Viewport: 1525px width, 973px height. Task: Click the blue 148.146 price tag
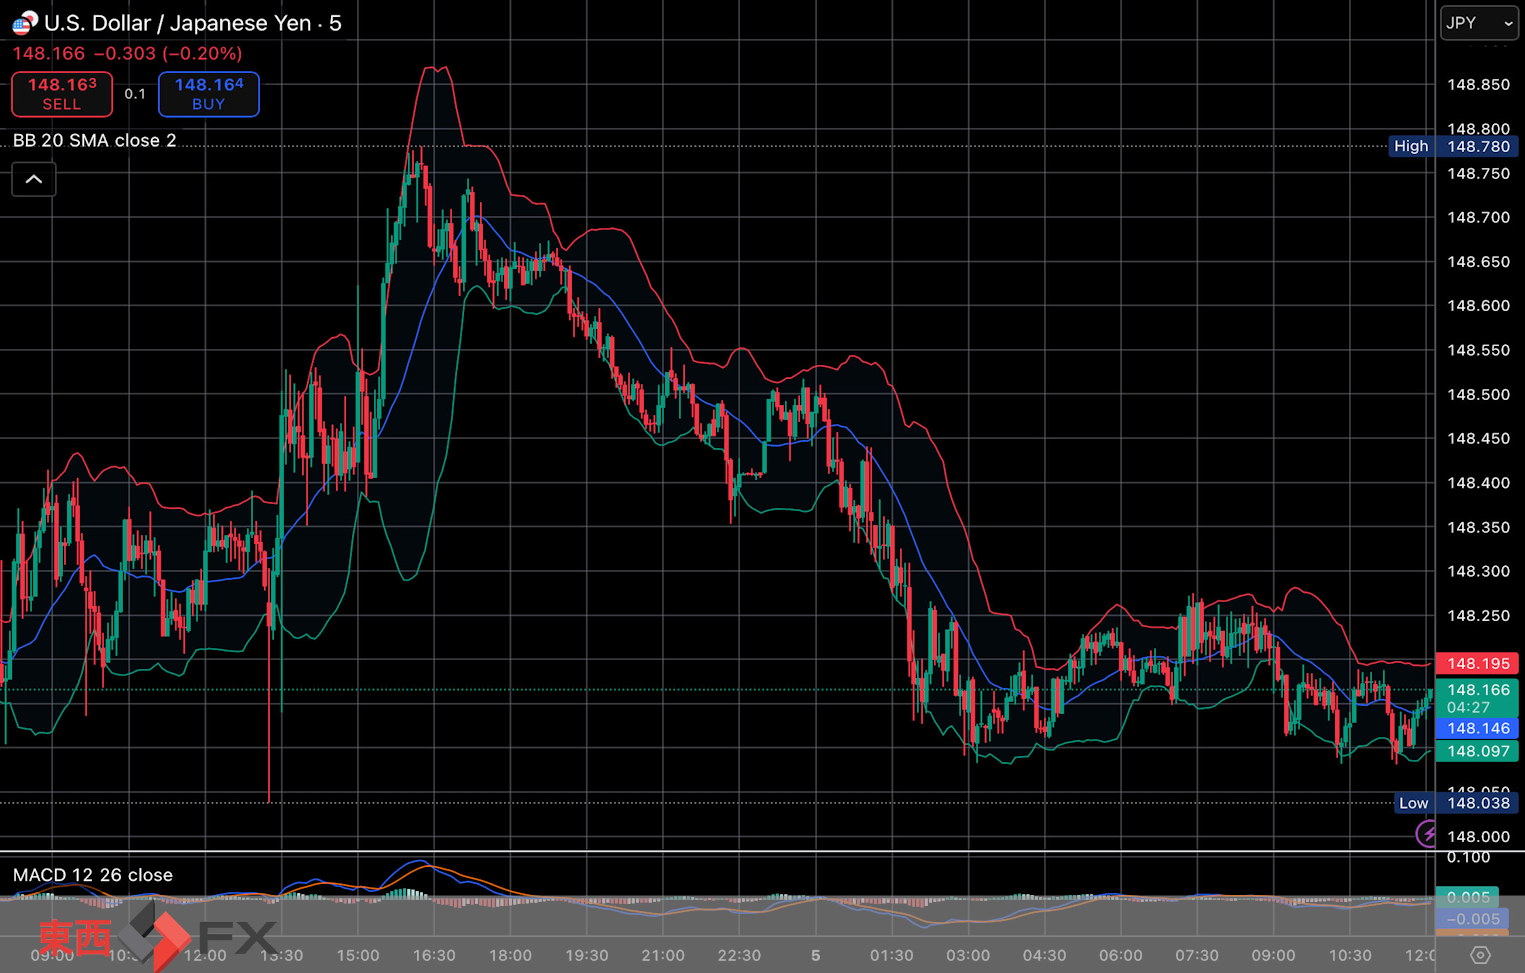click(1477, 728)
